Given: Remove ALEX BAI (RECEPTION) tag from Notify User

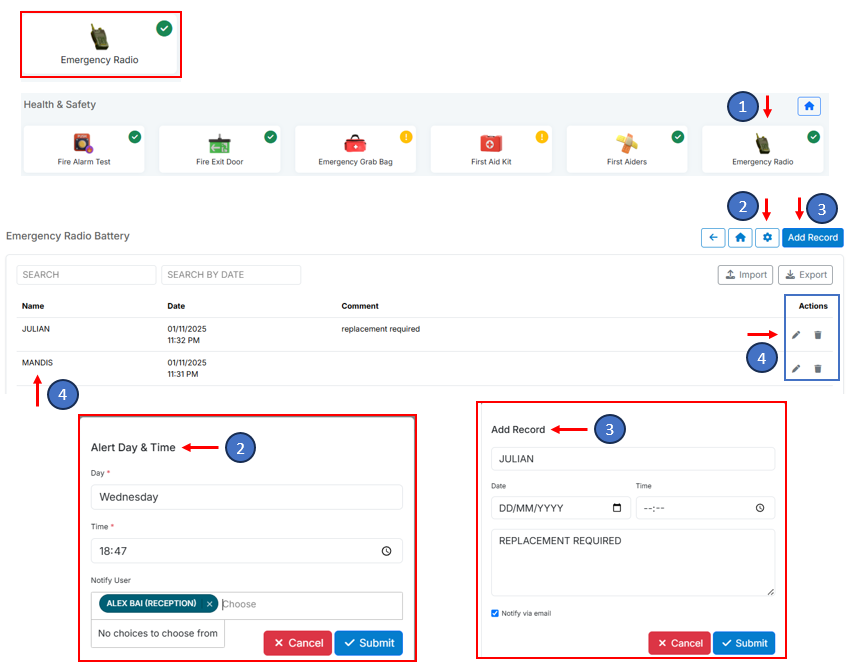Looking at the screenshot, I should (x=209, y=604).
